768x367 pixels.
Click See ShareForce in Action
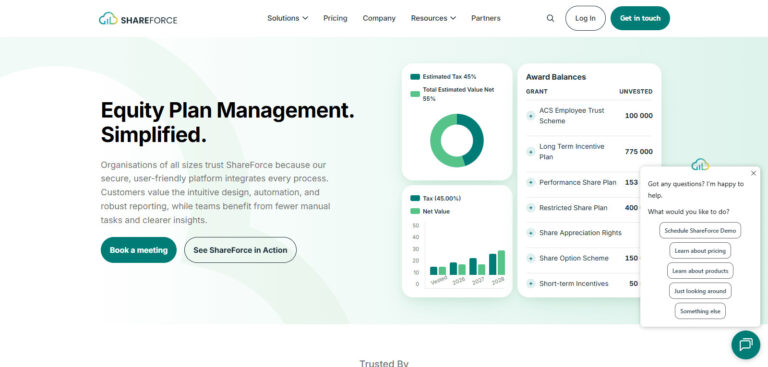coord(240,250)
